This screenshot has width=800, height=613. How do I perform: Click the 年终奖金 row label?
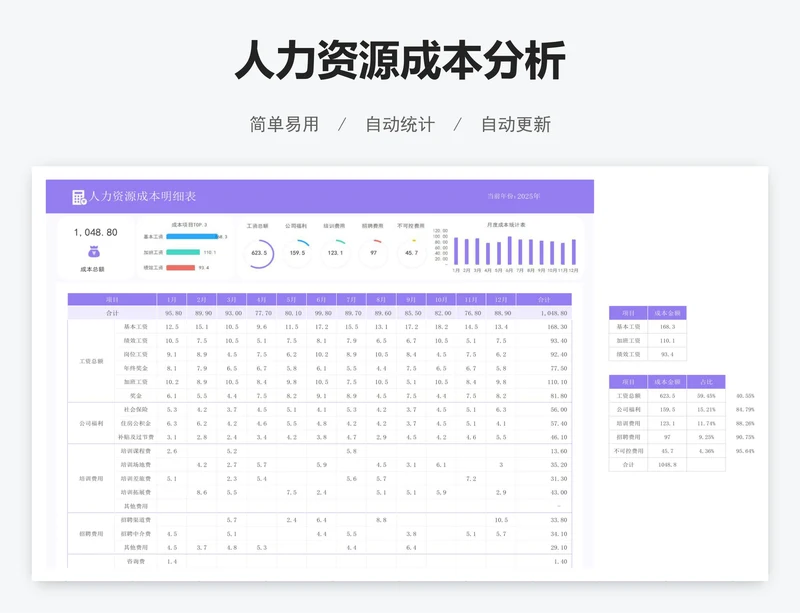pyautogui.click(x=136, y=368)
